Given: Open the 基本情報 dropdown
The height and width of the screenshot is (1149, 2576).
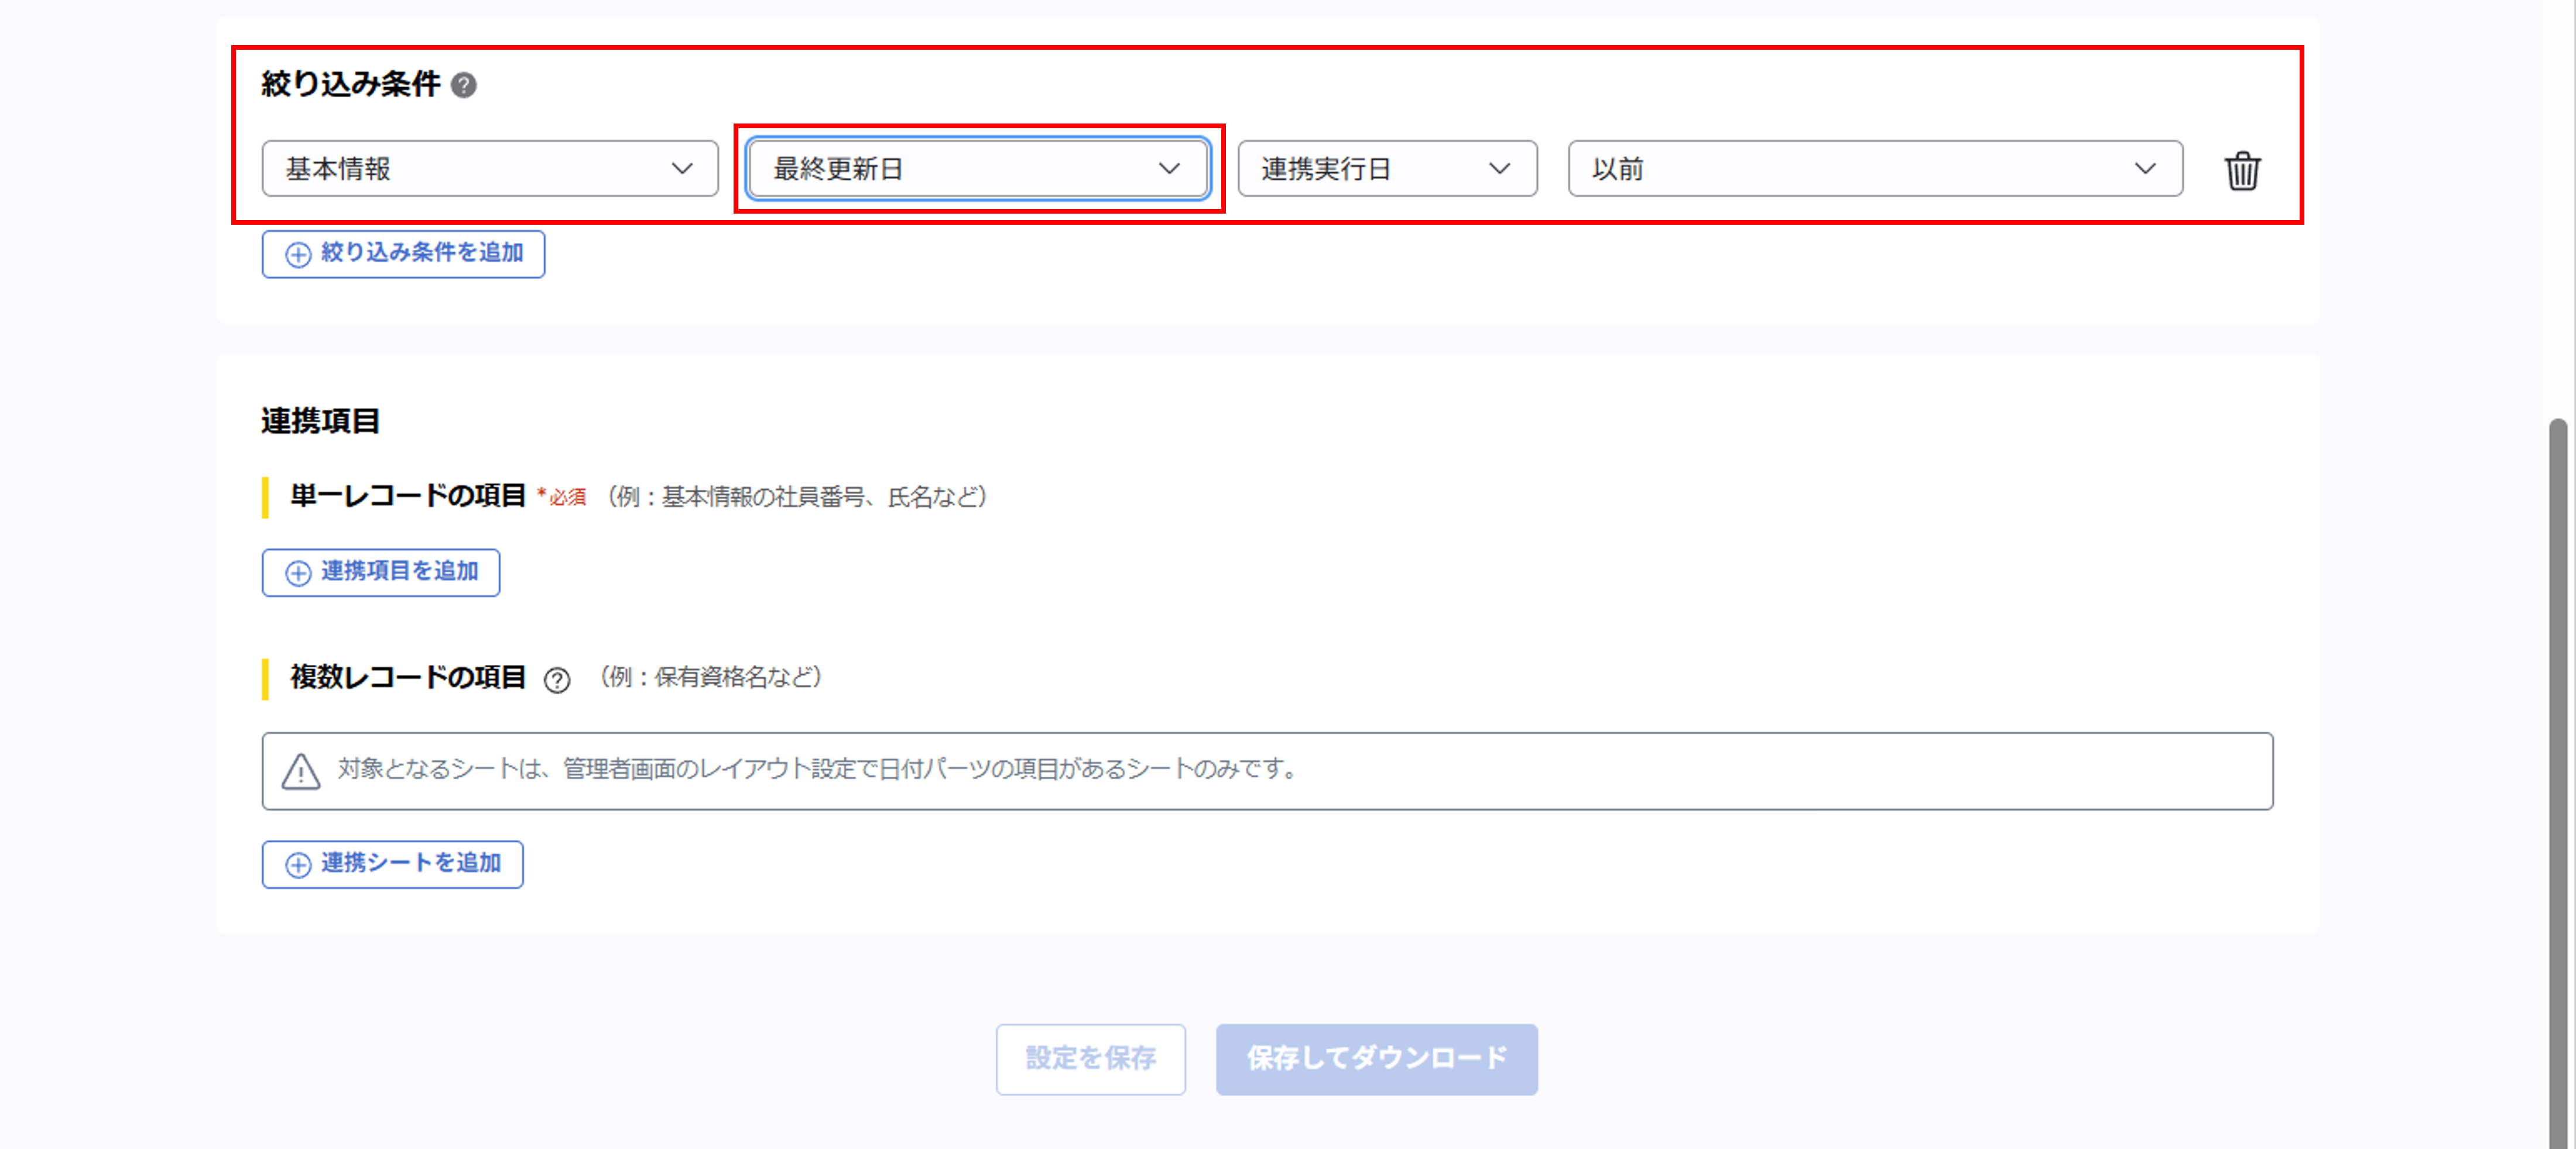Looking at the screenshot, I should coord(489,168).
